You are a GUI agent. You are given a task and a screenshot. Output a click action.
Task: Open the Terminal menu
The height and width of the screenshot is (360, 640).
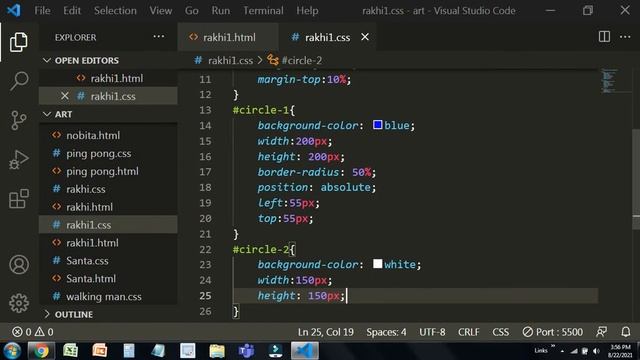tap(263, 10)
